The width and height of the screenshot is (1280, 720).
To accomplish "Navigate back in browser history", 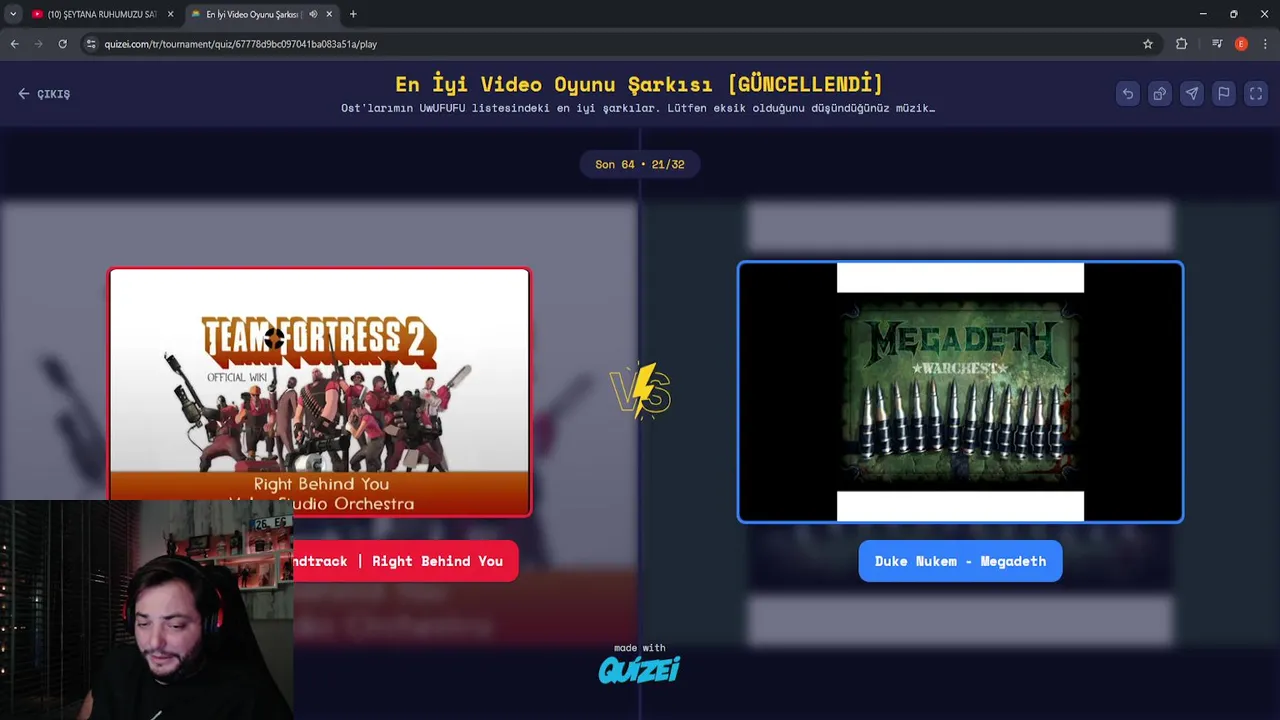I will point(14,44).
